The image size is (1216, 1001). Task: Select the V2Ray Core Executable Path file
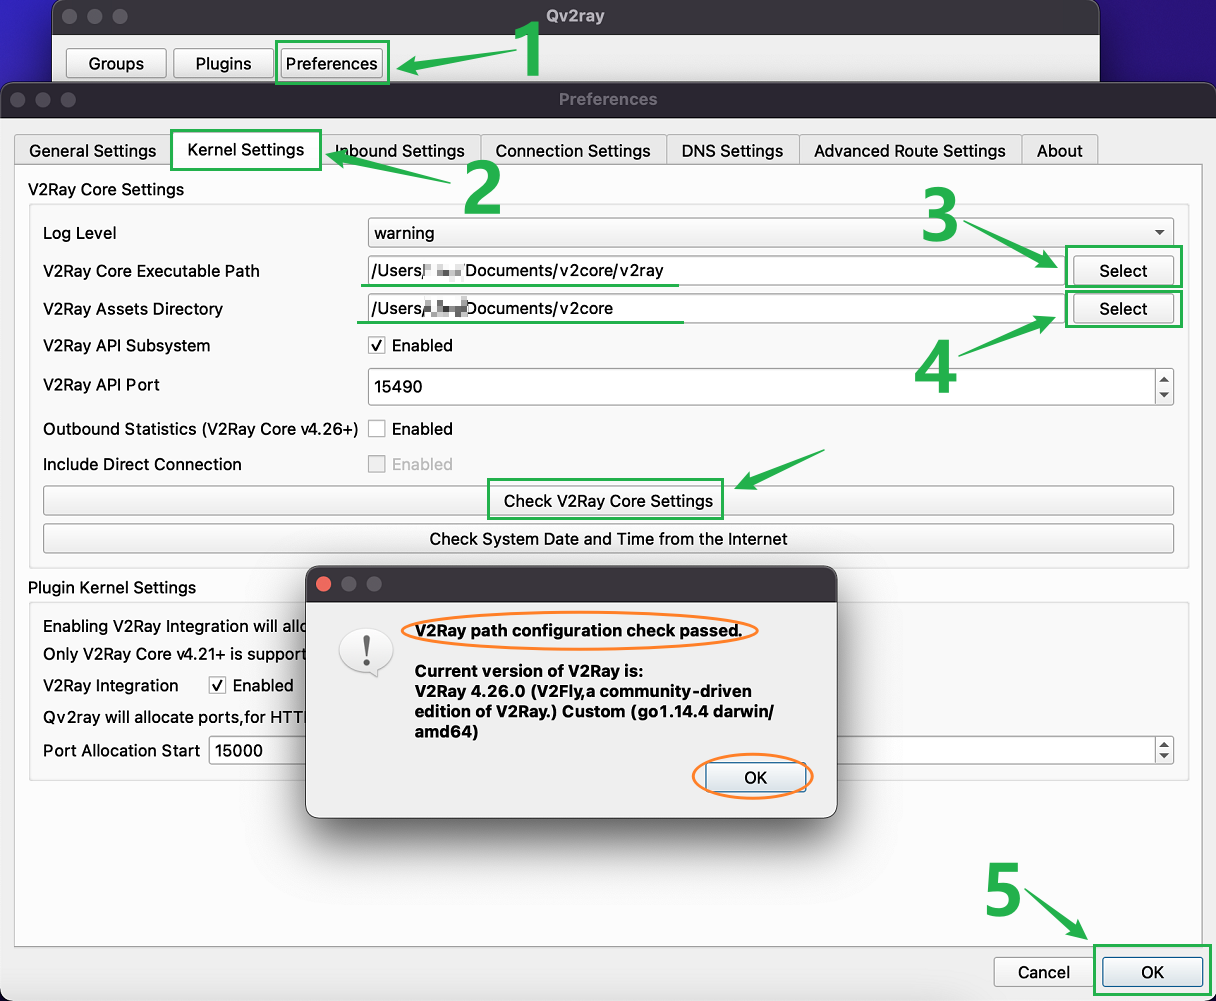[1123, 271]
